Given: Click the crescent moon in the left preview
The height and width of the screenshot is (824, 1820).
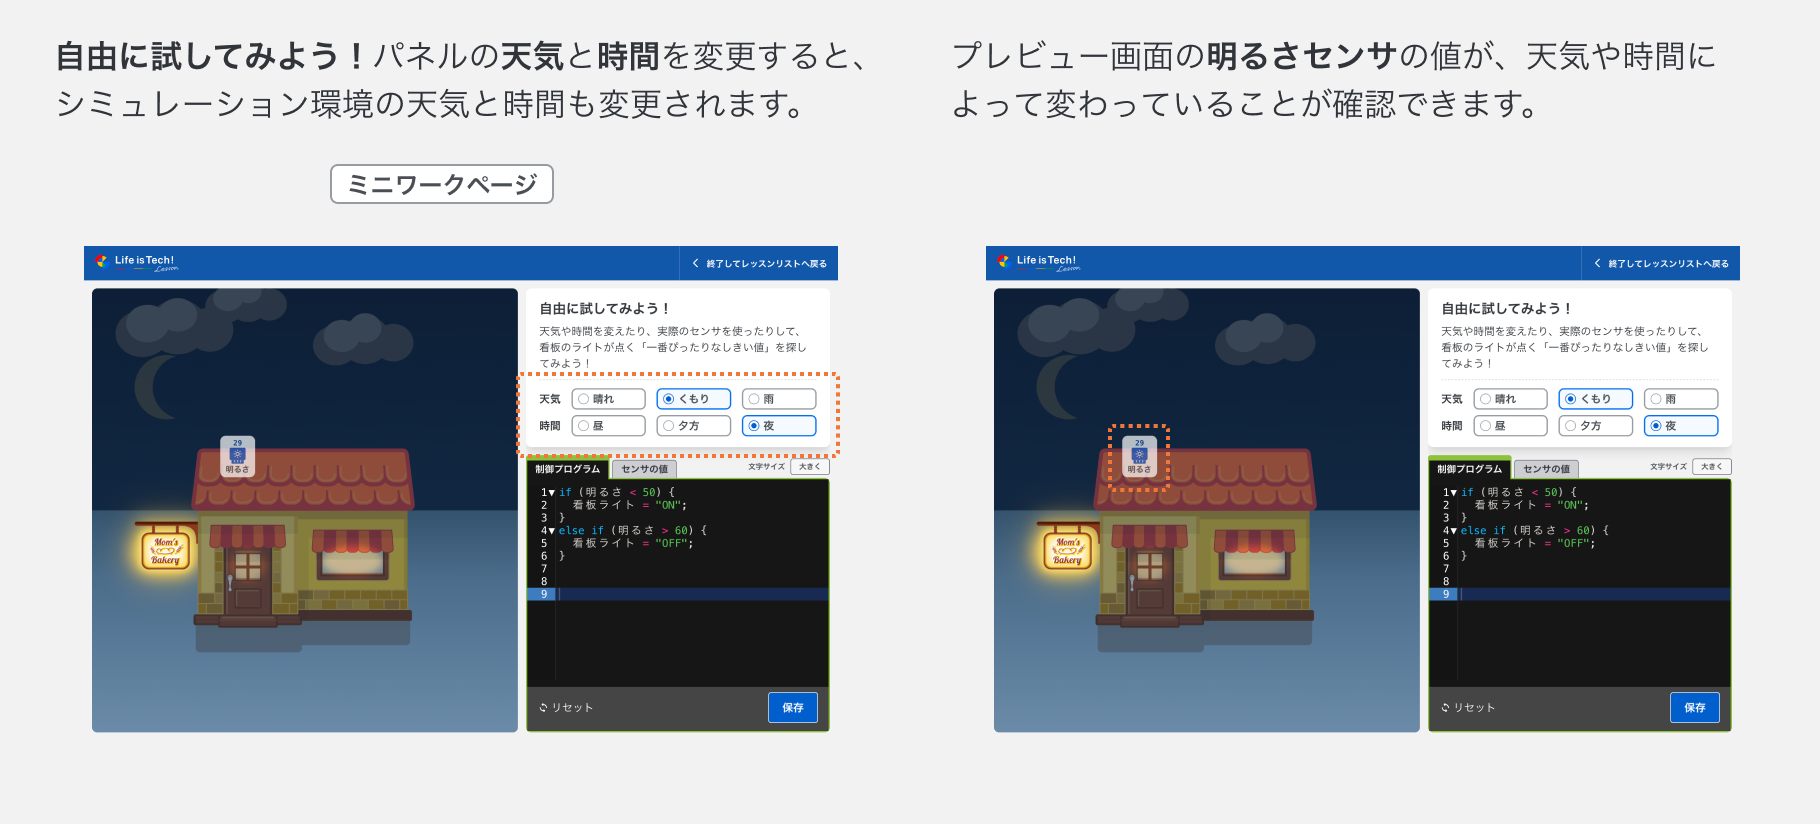Looking at the screenshot, I should 157,386.
